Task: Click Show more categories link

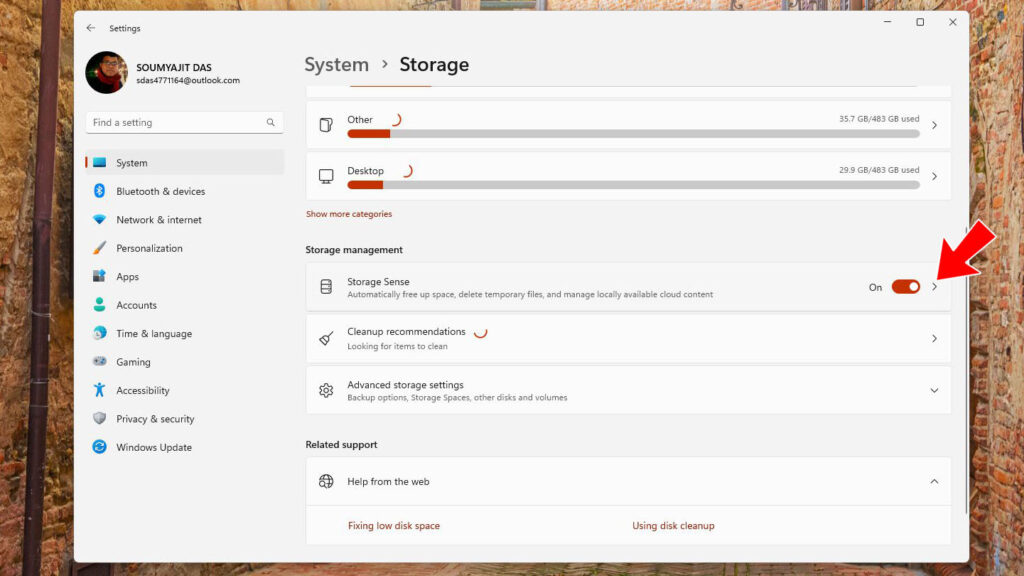Action: tap(349, 214)
